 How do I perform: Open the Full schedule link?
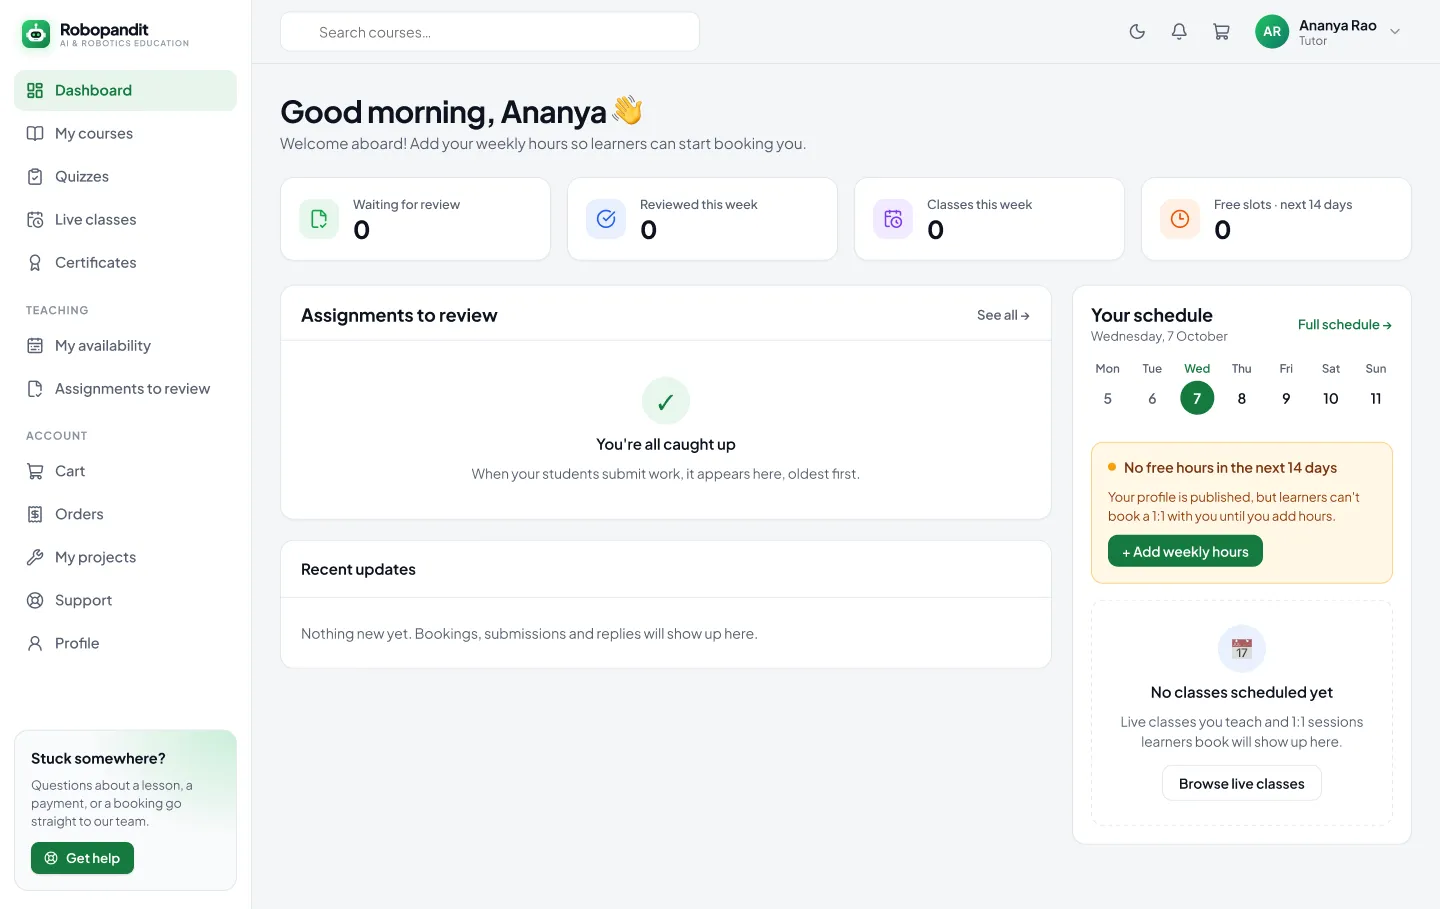[1345, 325]
